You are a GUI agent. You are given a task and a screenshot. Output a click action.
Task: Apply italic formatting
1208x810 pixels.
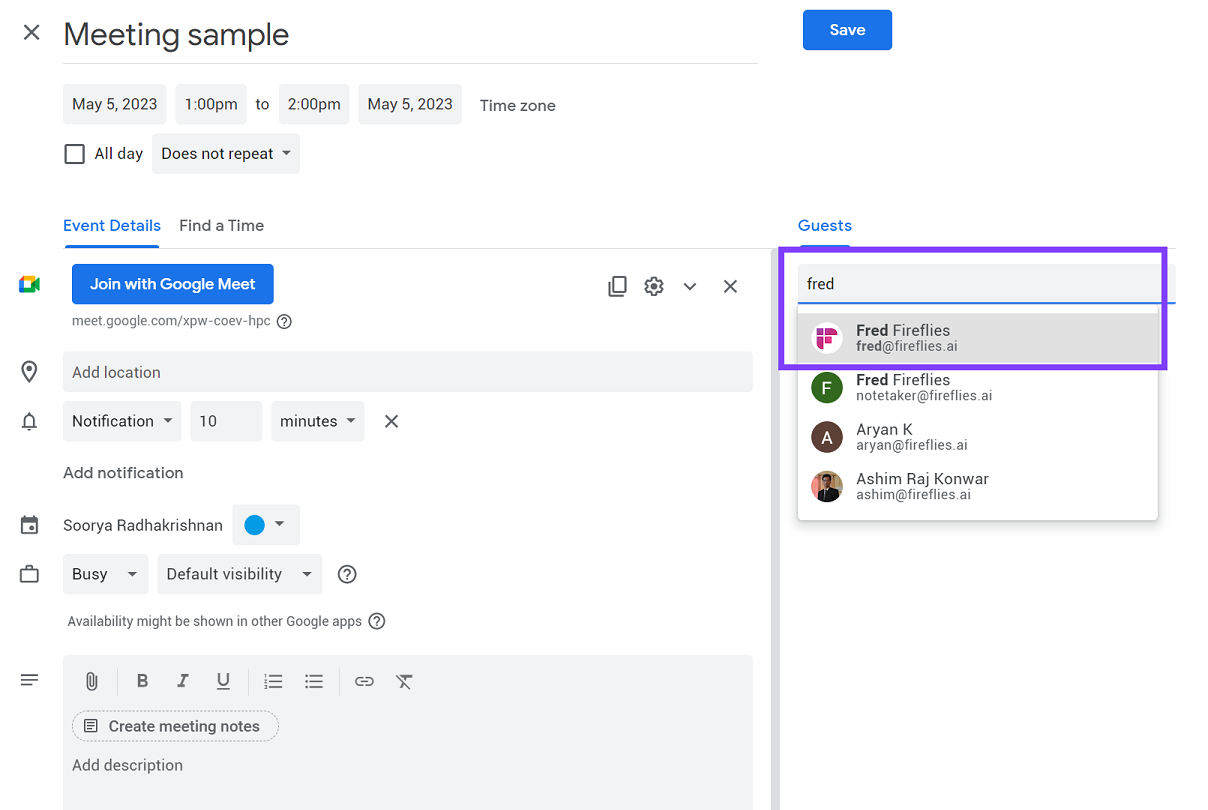[183, 681]
